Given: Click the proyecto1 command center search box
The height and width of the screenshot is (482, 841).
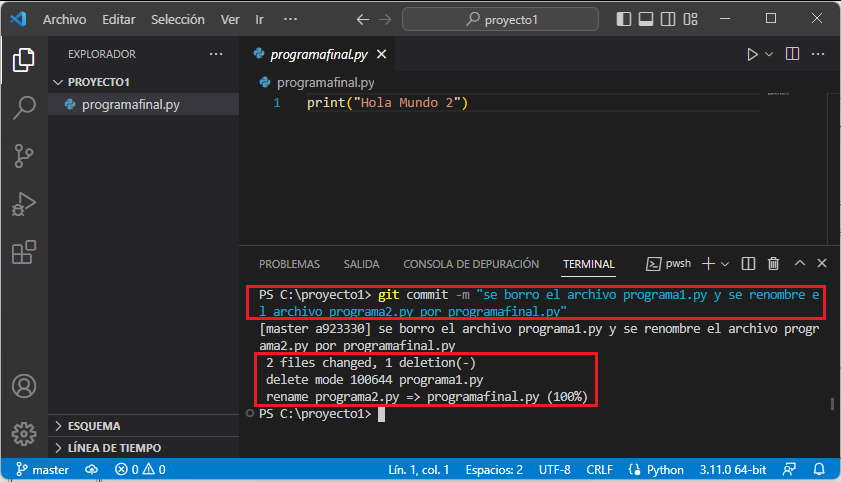Looking at the screenshot, I should (500, 19).
